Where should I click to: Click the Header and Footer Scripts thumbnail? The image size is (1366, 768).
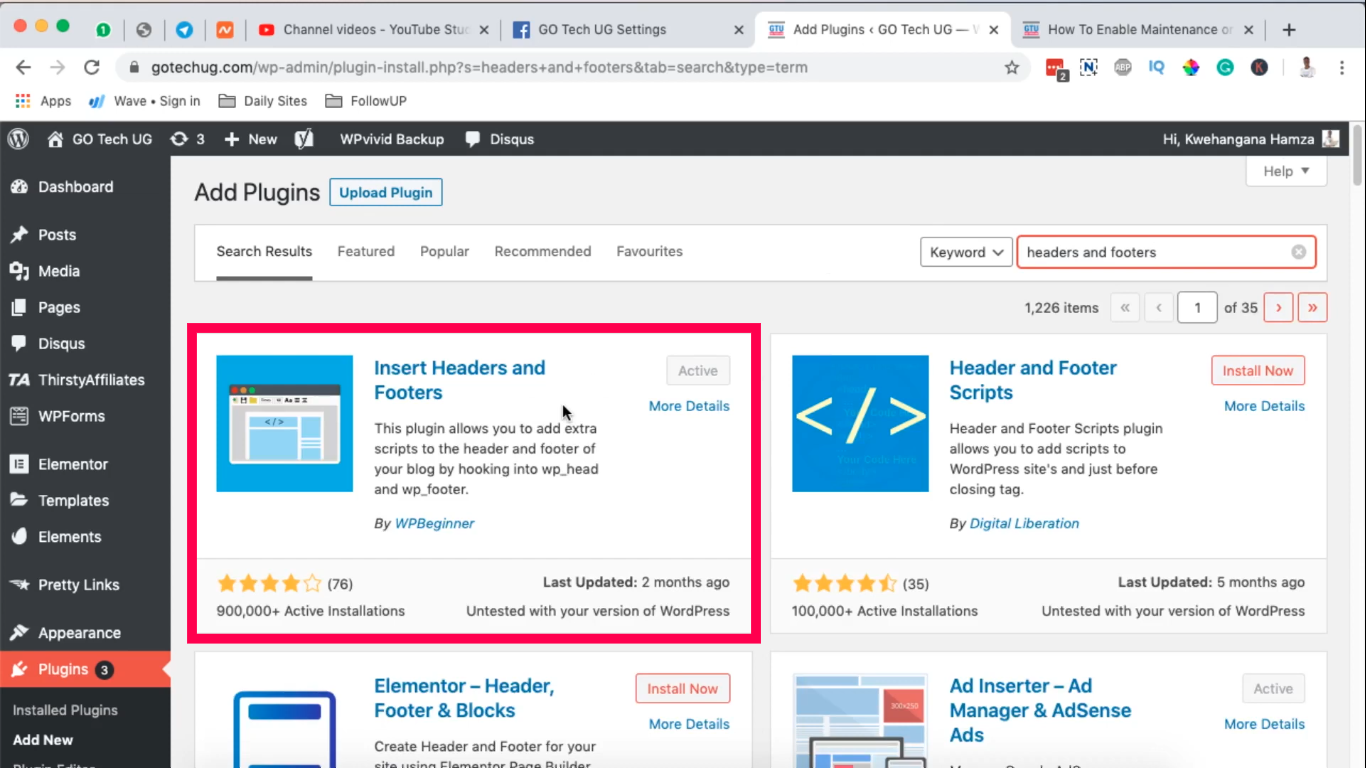860,424
